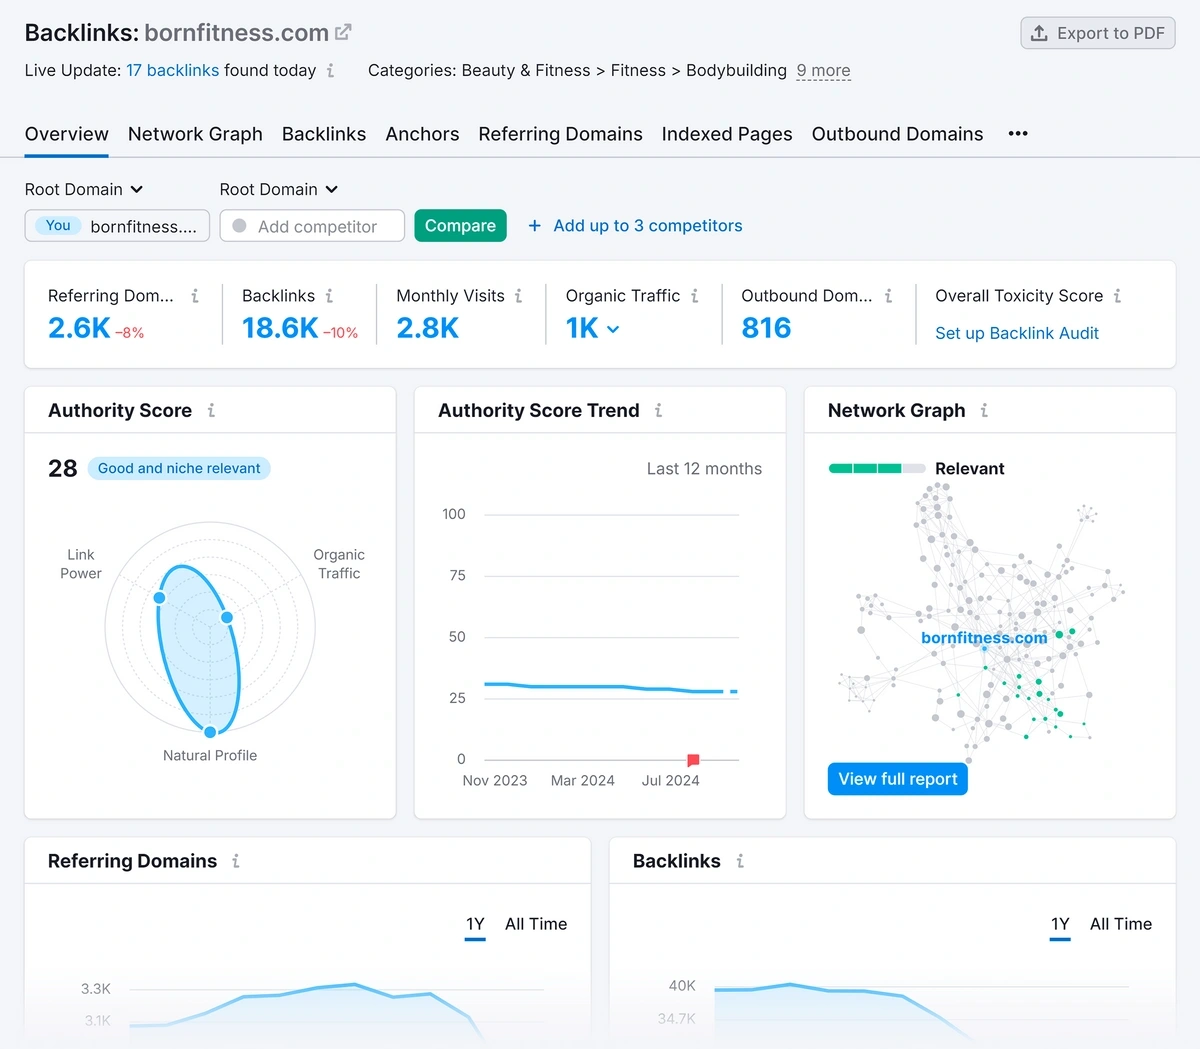Show info for Outbound Domains metric
The image size is (1200, 1049).
click(888, 296)
